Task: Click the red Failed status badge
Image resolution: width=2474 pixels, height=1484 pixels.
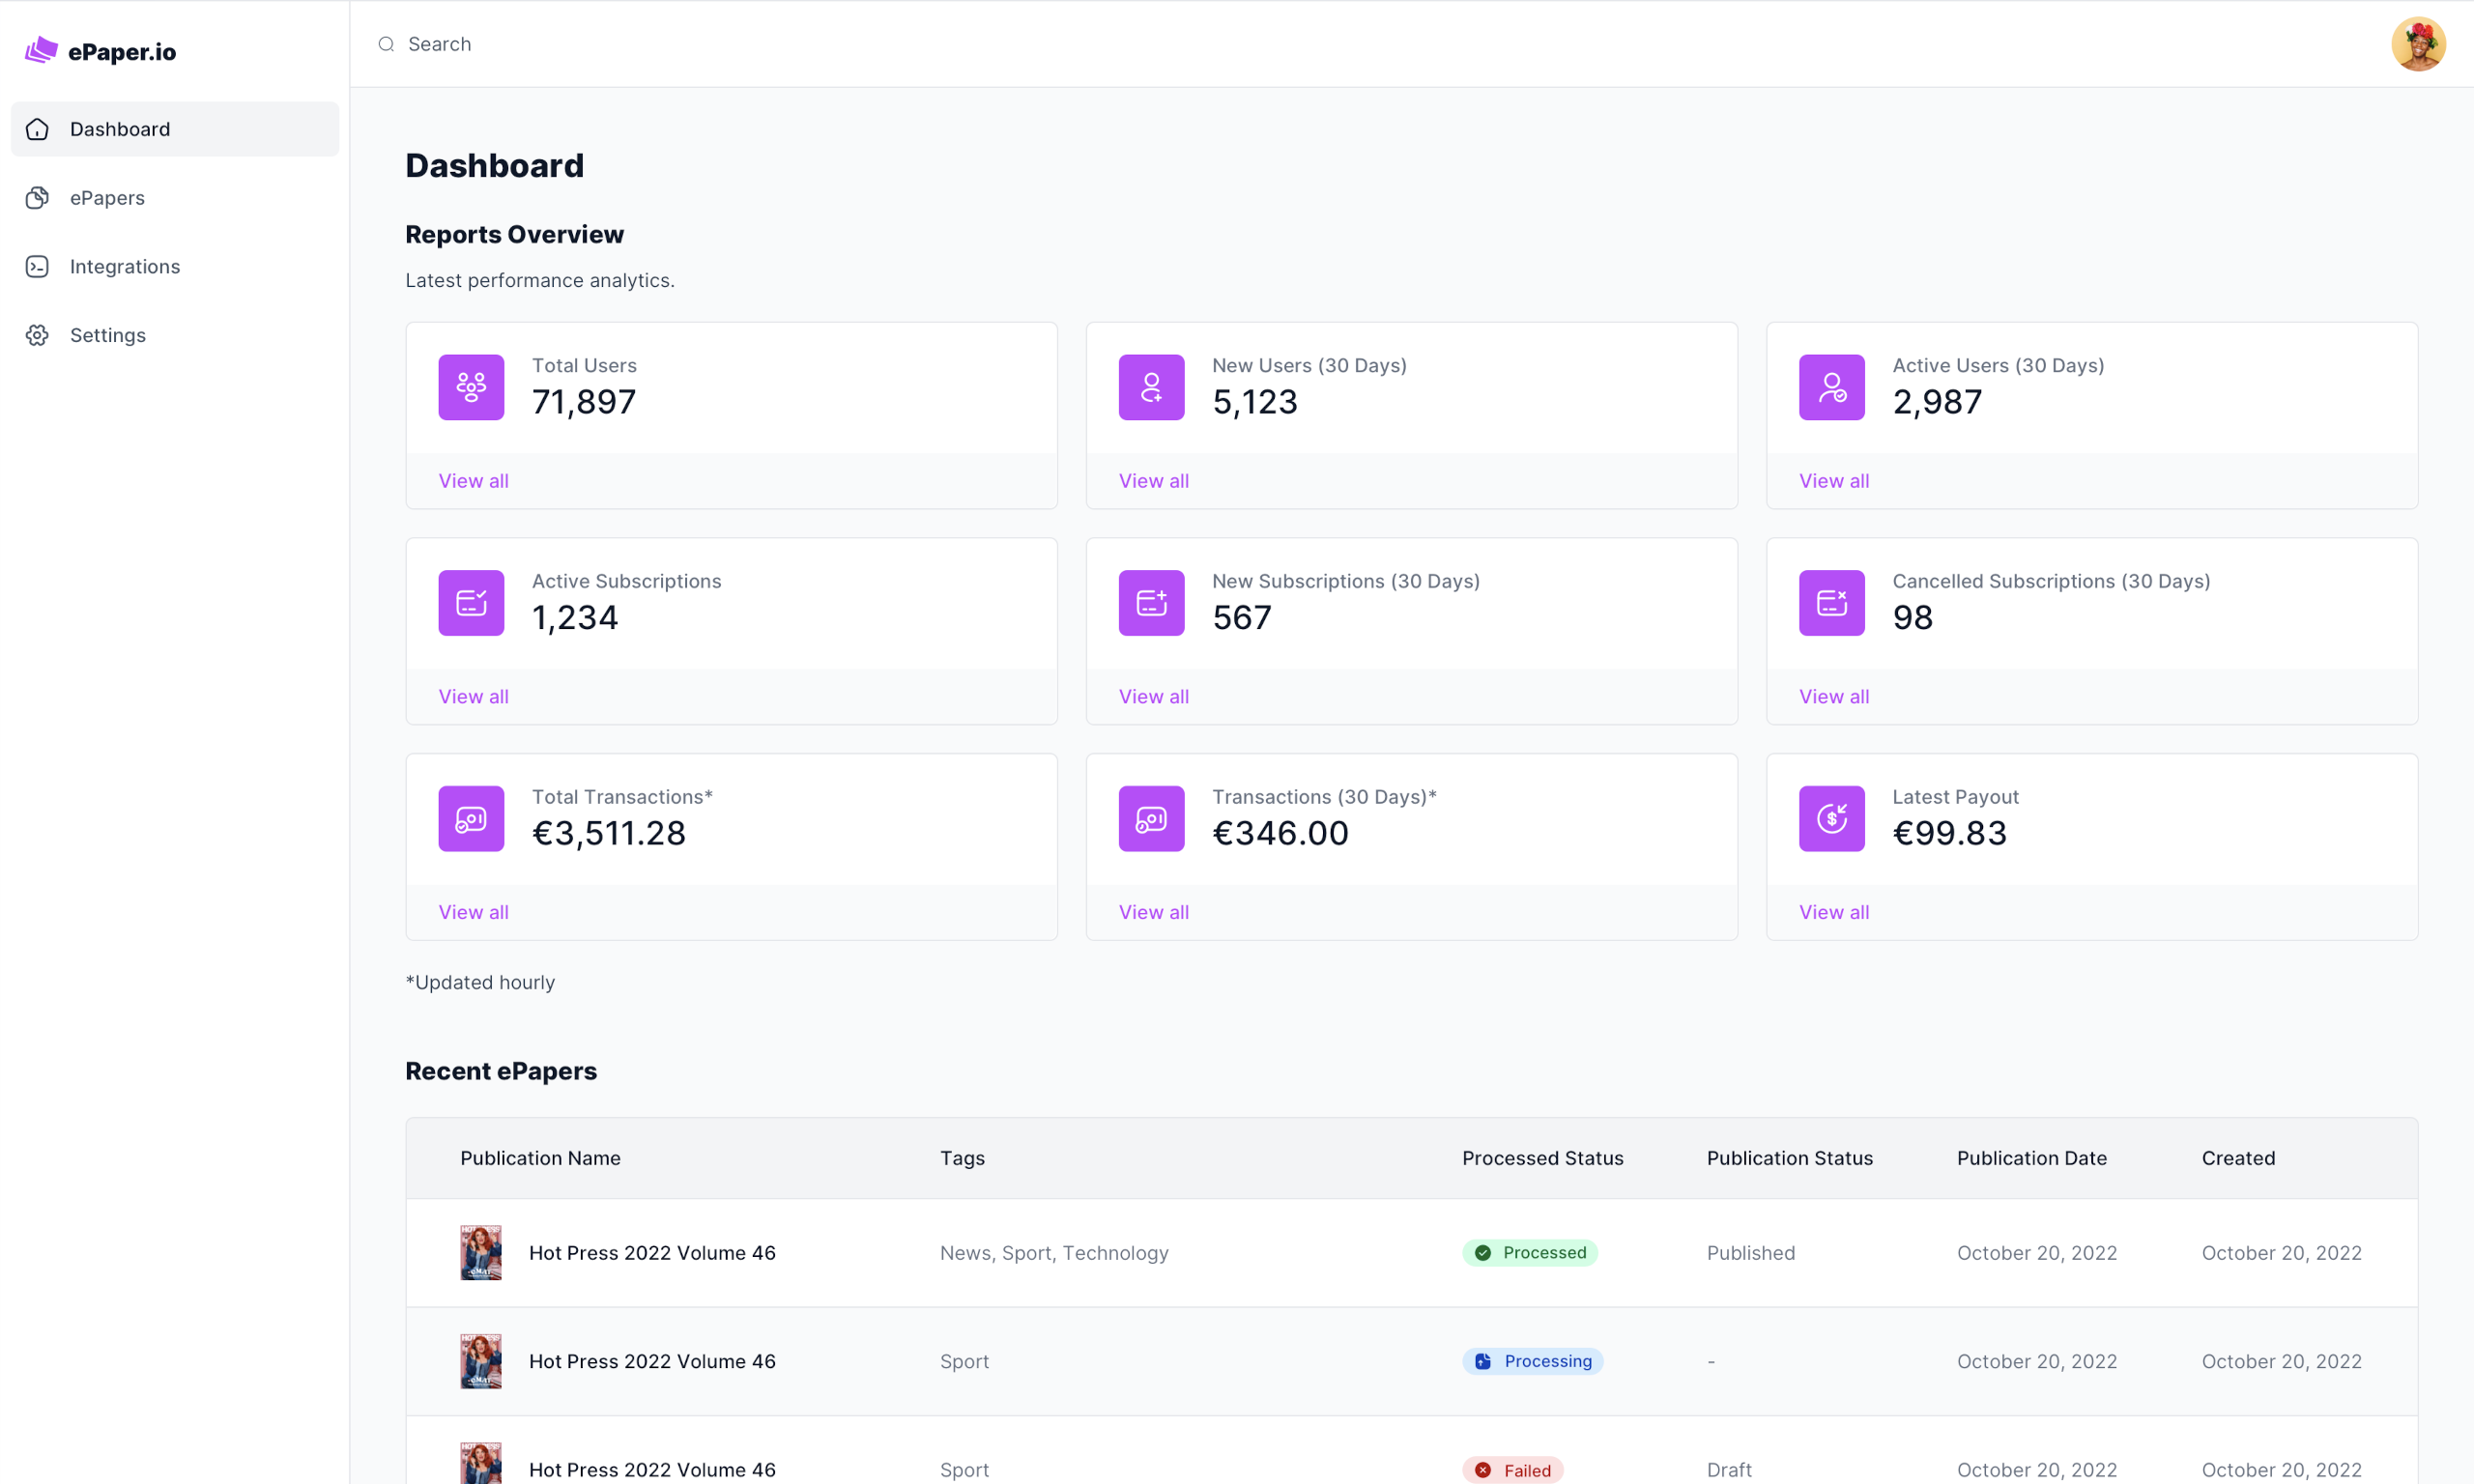Action: pyautogui.click(x=1512, y=1470)
